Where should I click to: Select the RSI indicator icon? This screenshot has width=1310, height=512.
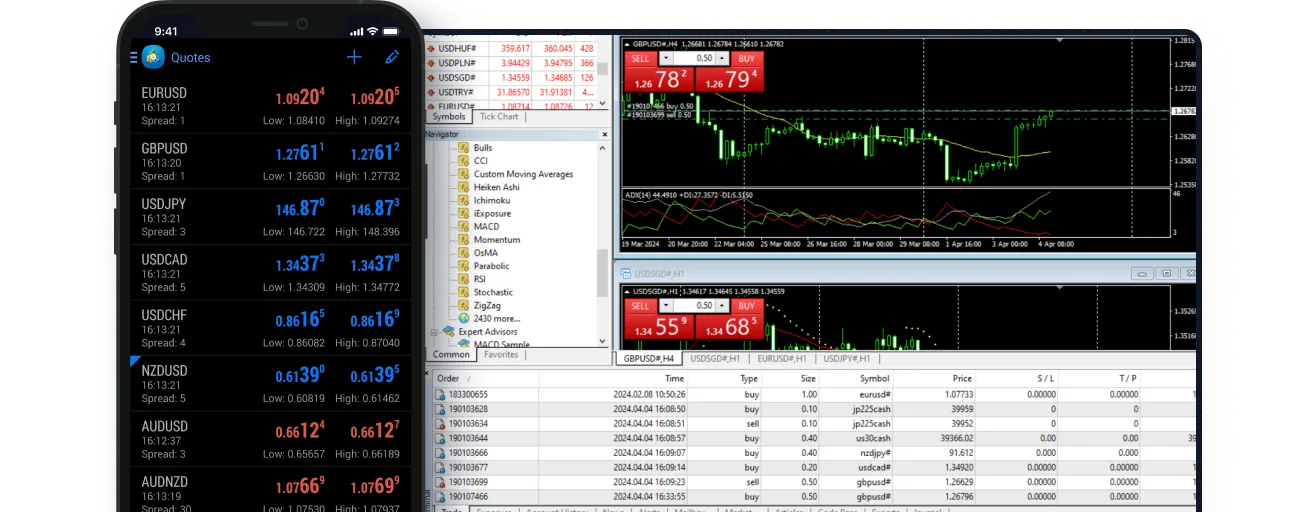(464, 279)
